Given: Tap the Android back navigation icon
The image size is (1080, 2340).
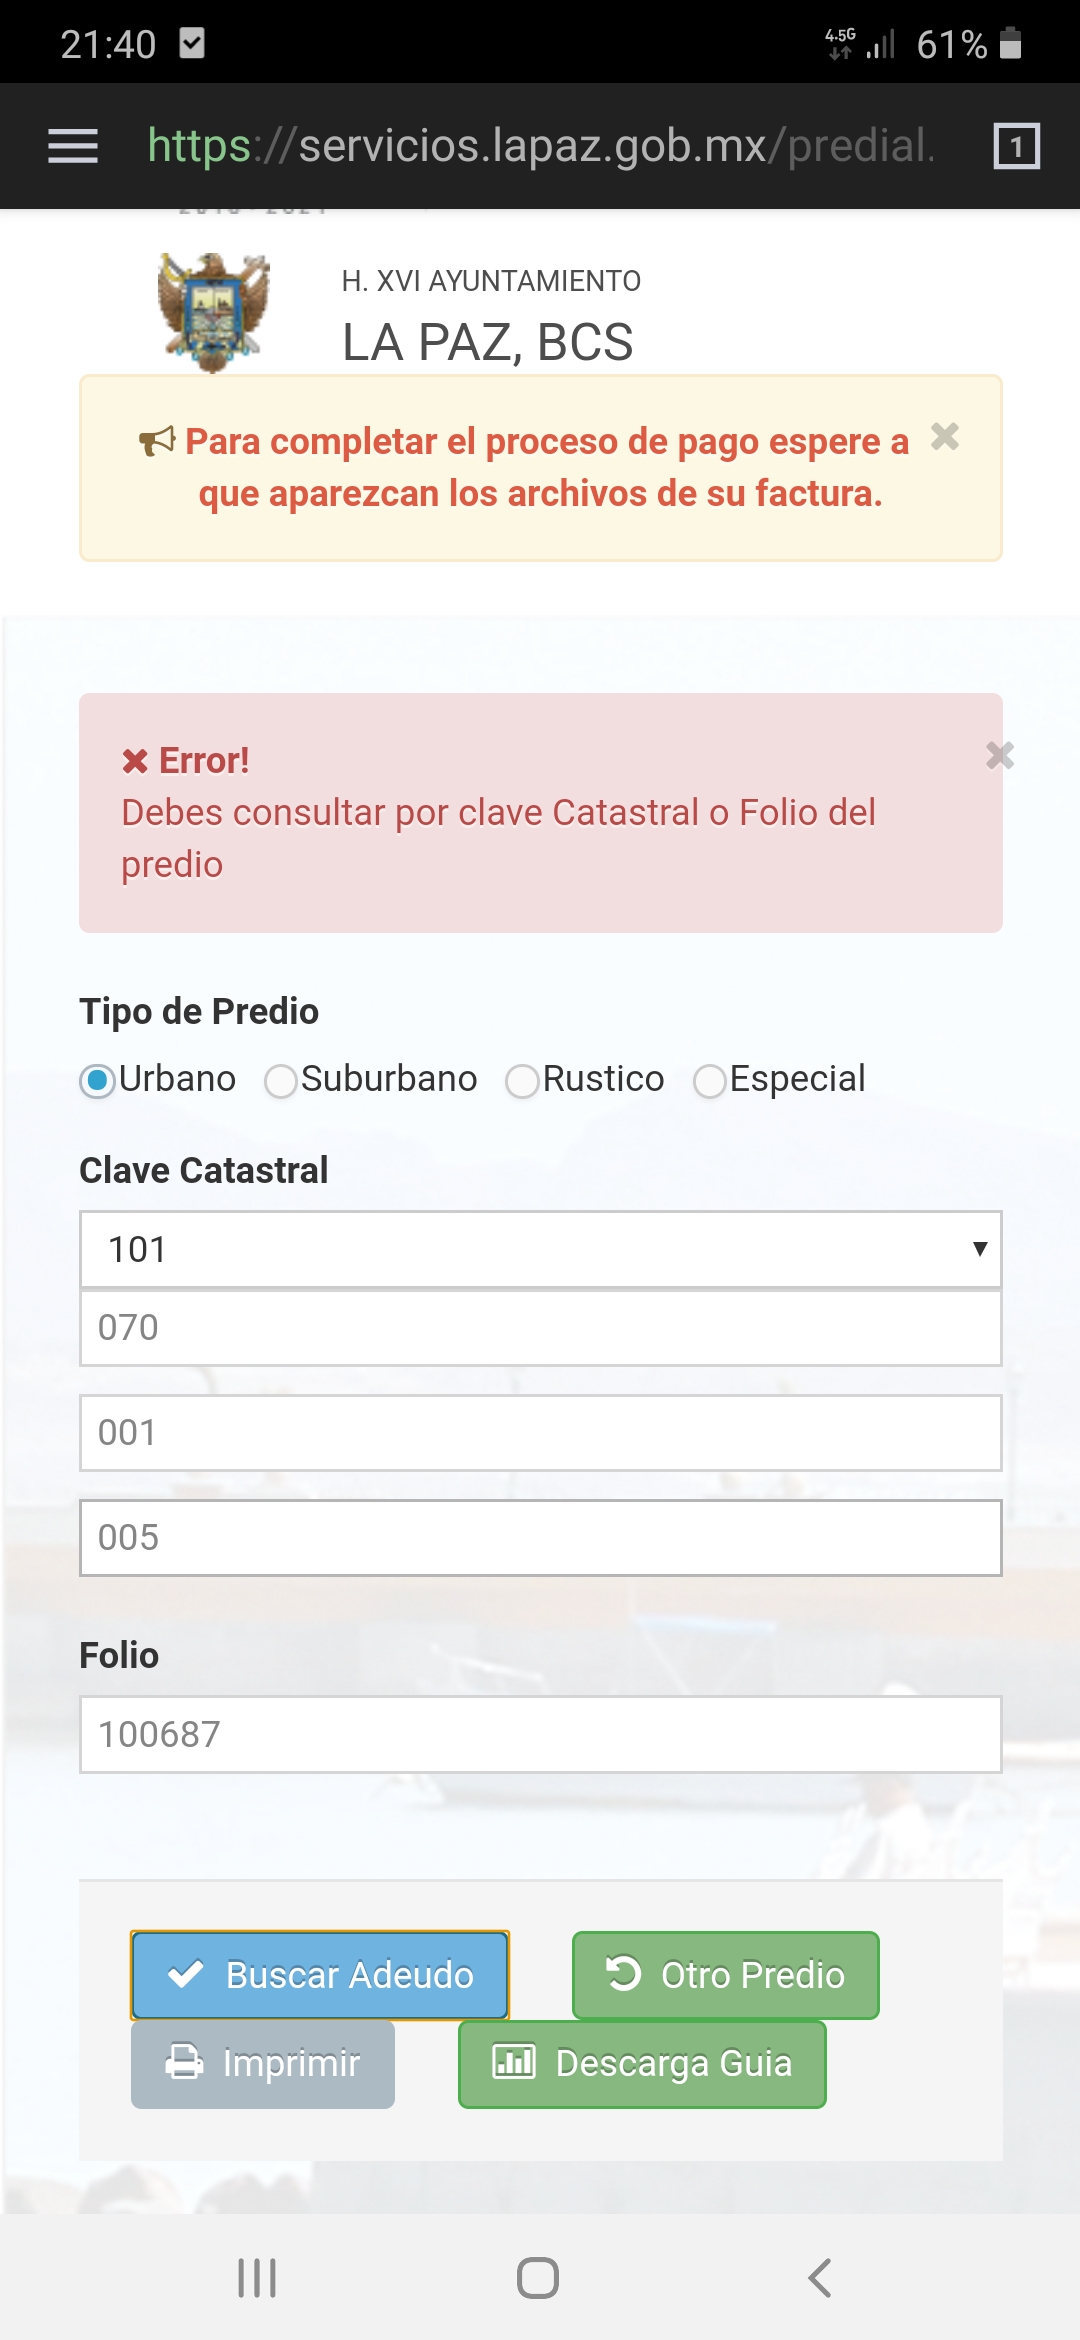Looking at the screenshot, I should coord(819,2278).
